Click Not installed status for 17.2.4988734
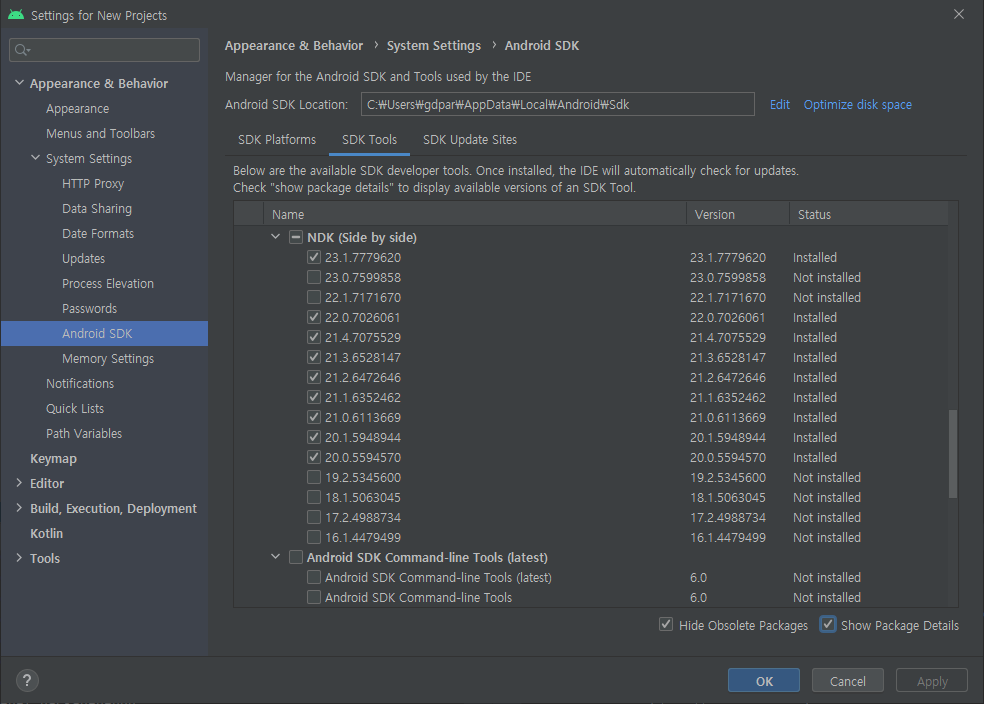The height and width of the screenshot is (704, 984). coord(826,518)
